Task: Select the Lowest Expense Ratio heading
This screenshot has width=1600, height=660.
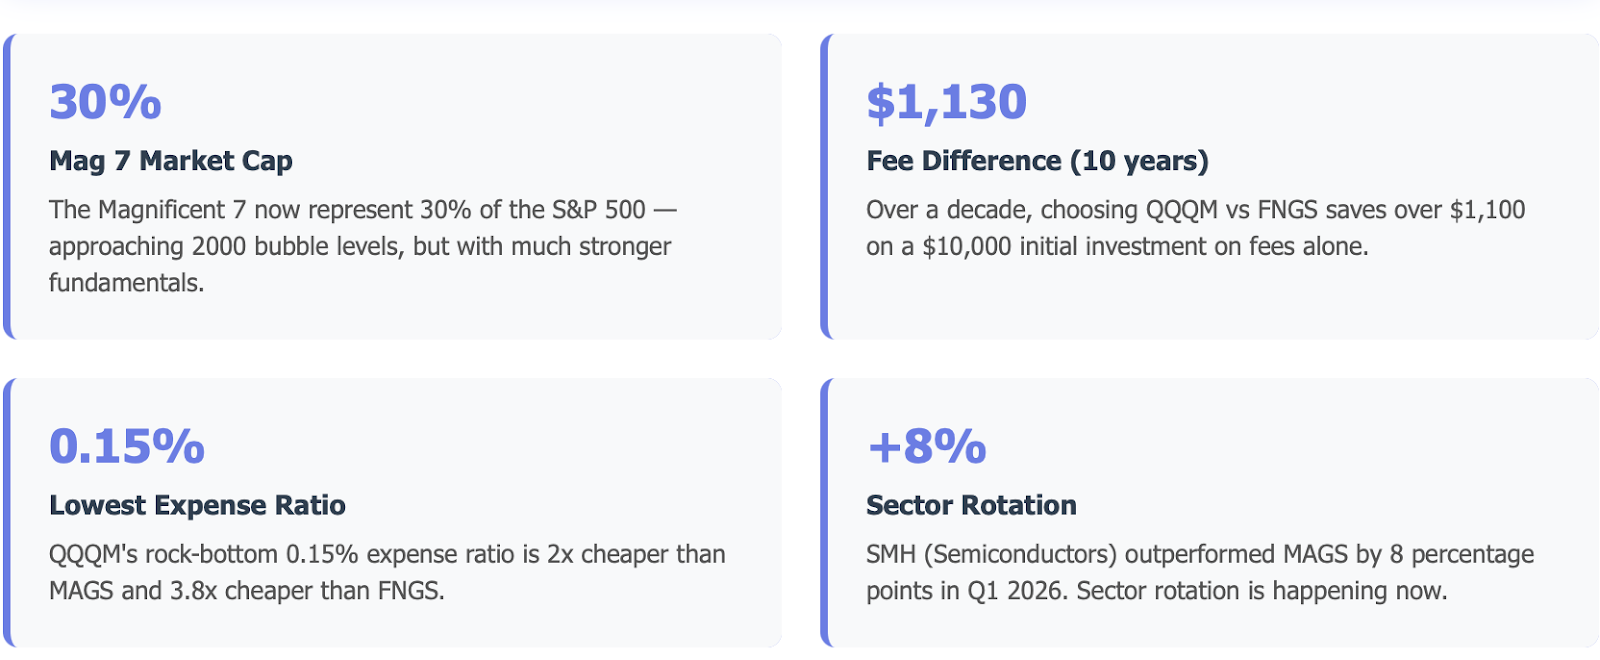Action: click(x=197, y=505)
